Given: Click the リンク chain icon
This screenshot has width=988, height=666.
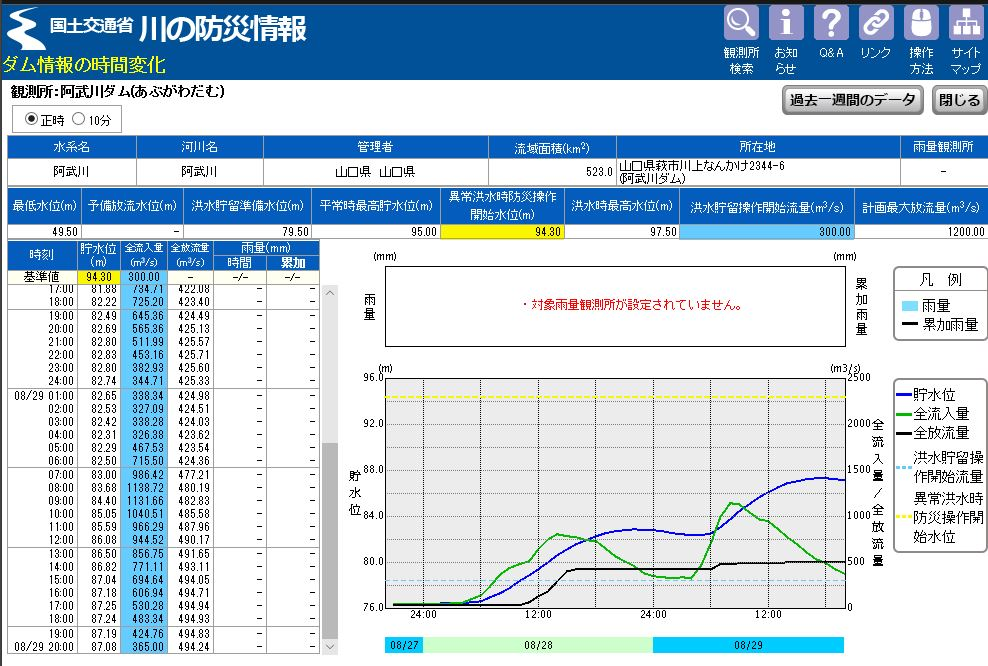Looking at the screenshot, I should [876, 24].
